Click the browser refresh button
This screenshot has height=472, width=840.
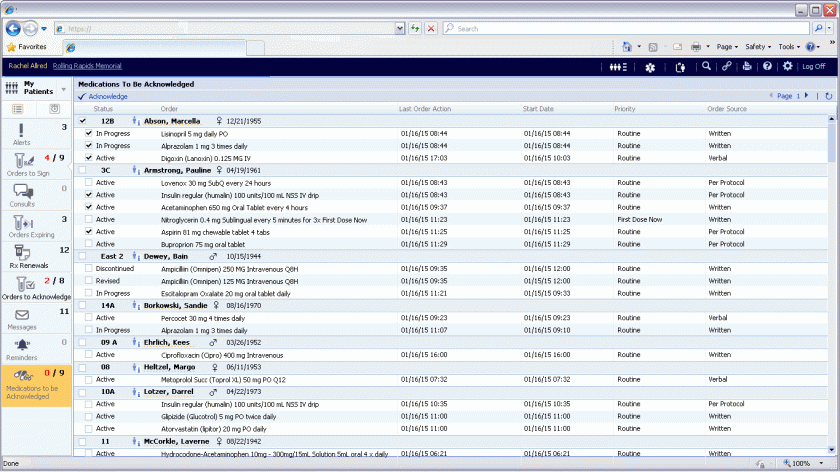(x=415, y=28)
